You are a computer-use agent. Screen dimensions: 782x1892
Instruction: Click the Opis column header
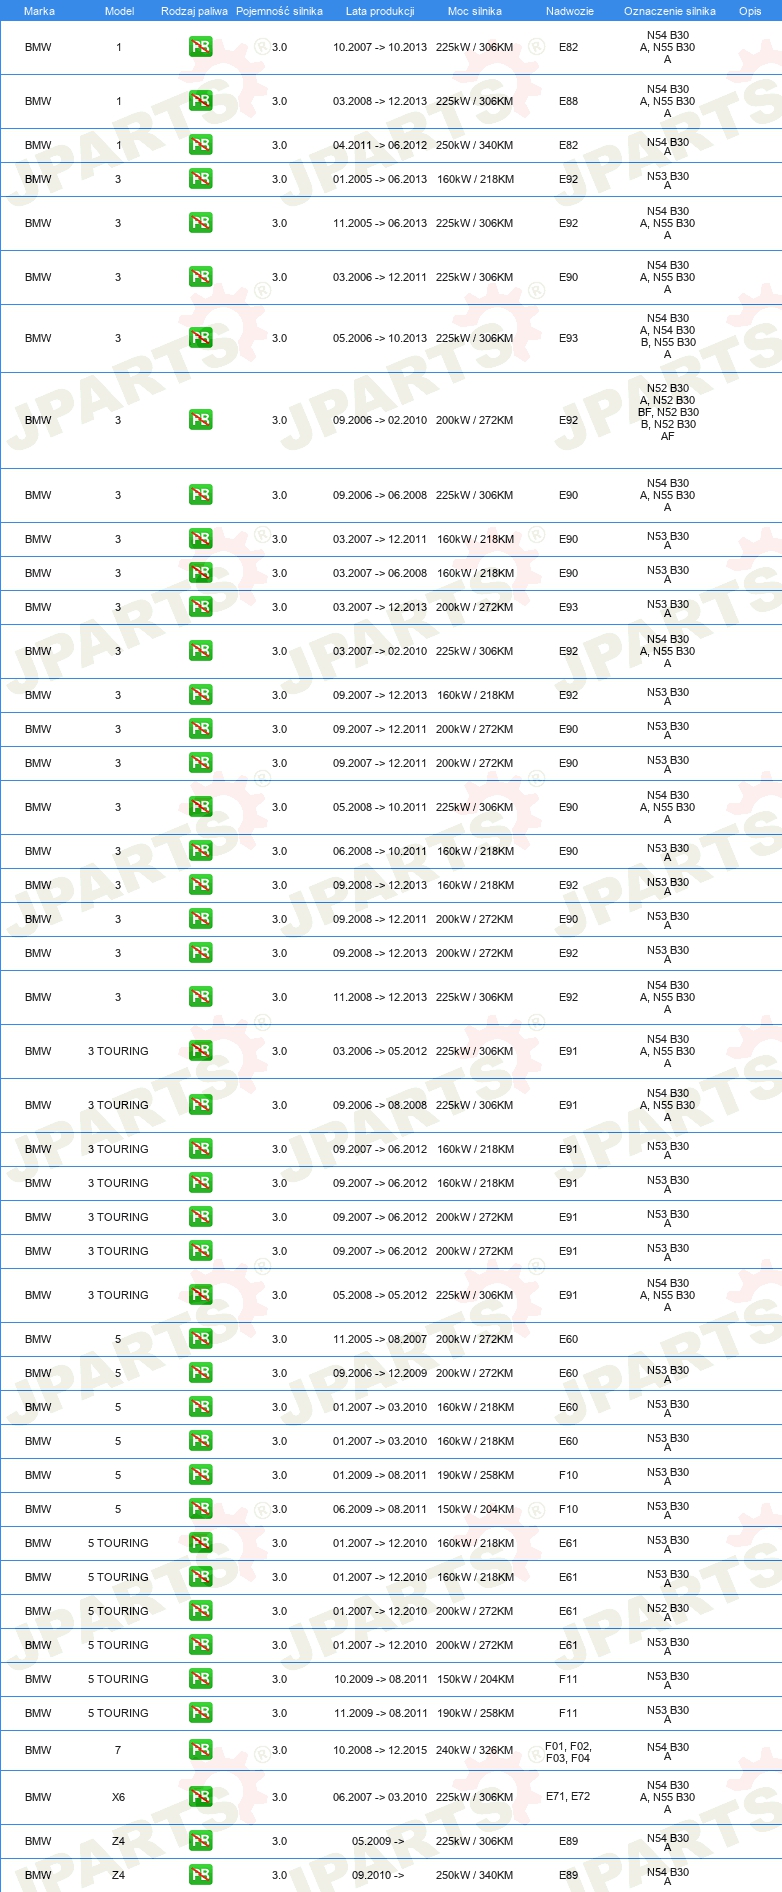(x=750, y=11)
